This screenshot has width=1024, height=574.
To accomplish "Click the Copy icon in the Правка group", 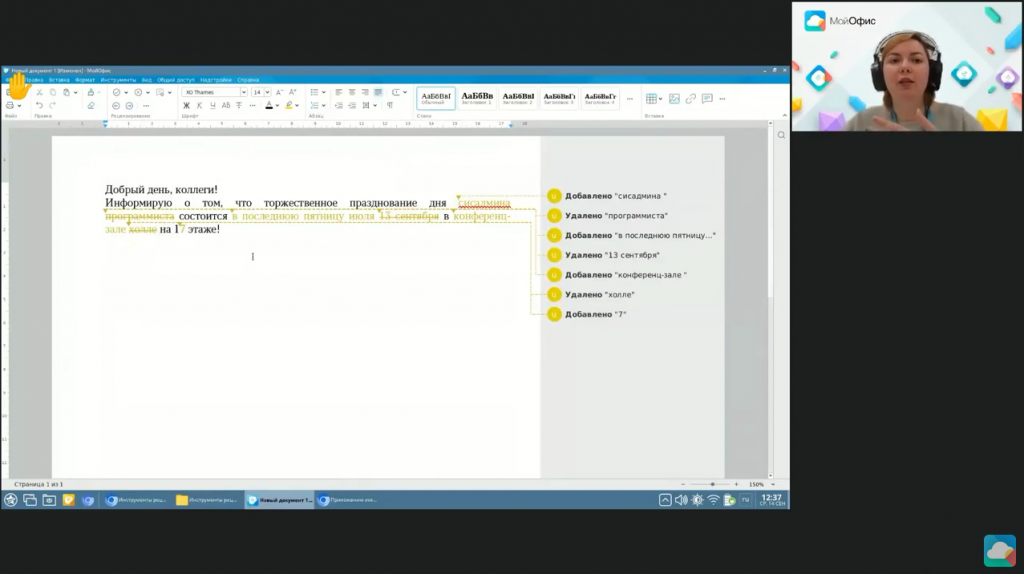I will (53, 93).
